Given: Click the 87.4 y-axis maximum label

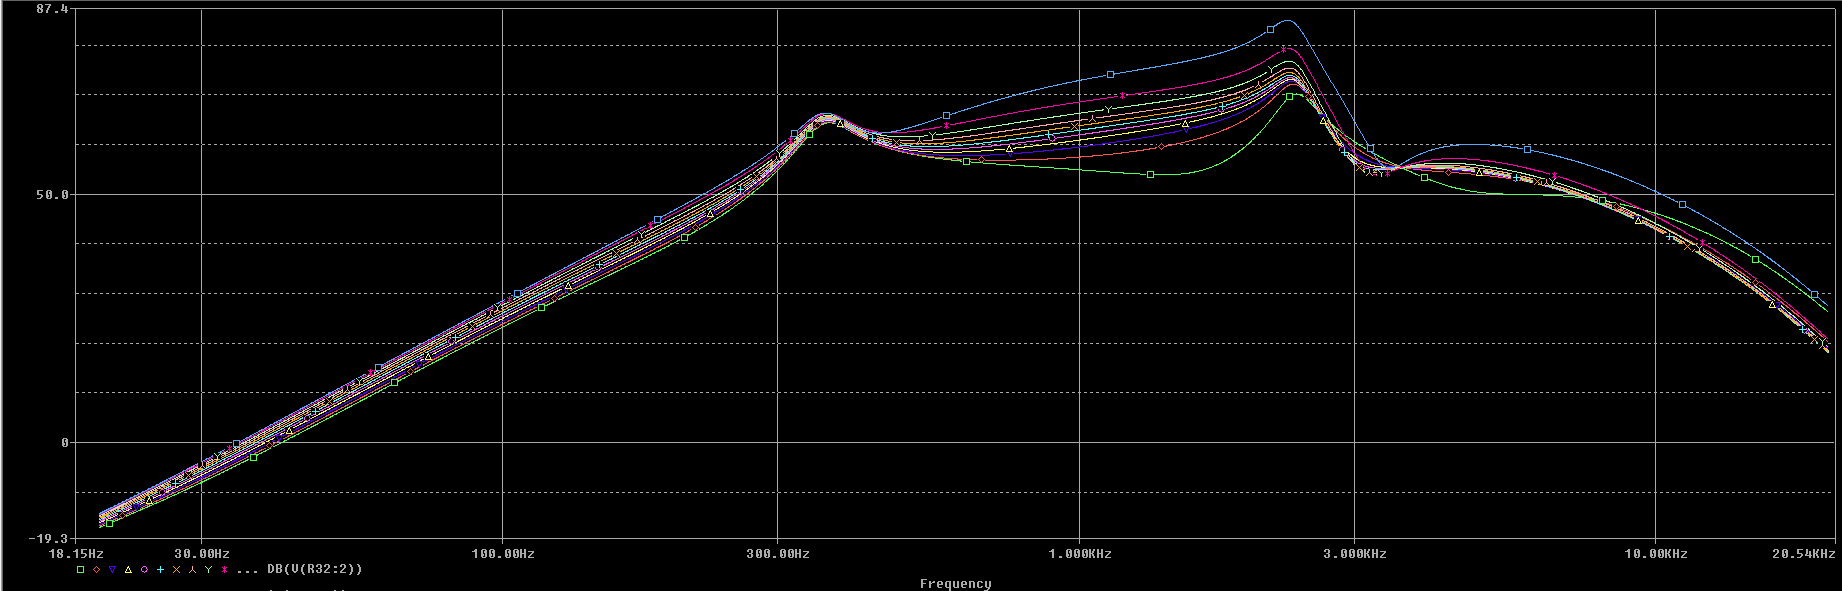Looking at the screenshot, I should click(x=52, y=8).
